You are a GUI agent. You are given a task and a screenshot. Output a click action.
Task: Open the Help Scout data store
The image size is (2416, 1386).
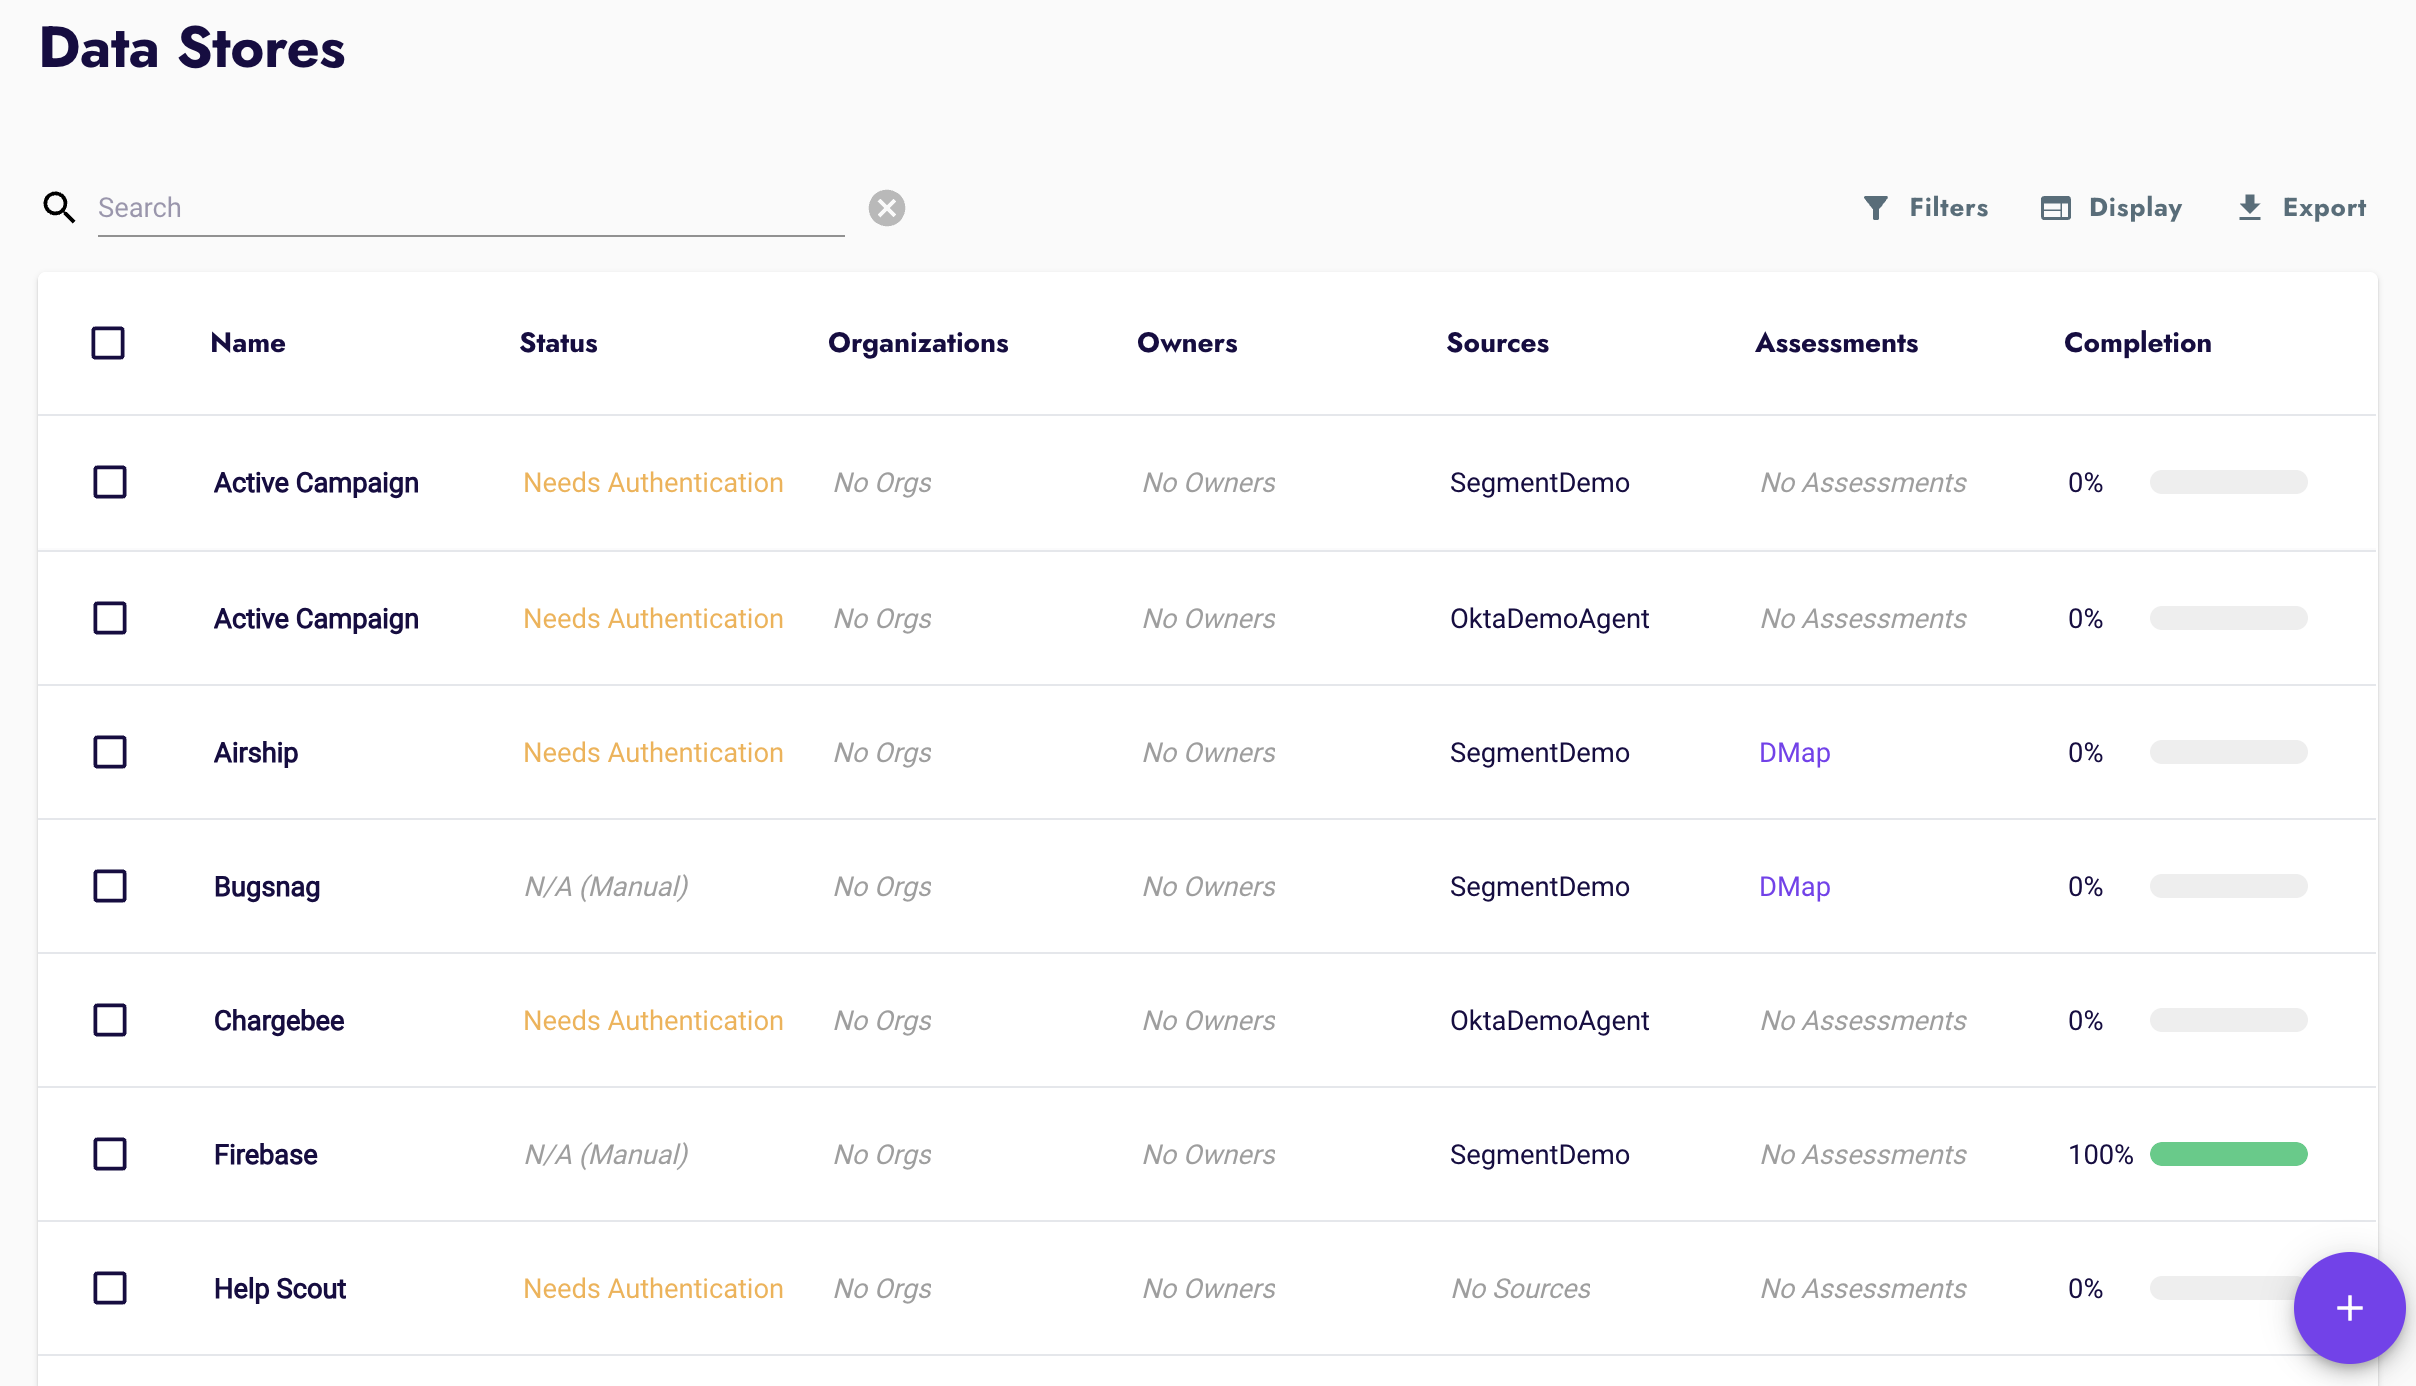point(280,1288)
